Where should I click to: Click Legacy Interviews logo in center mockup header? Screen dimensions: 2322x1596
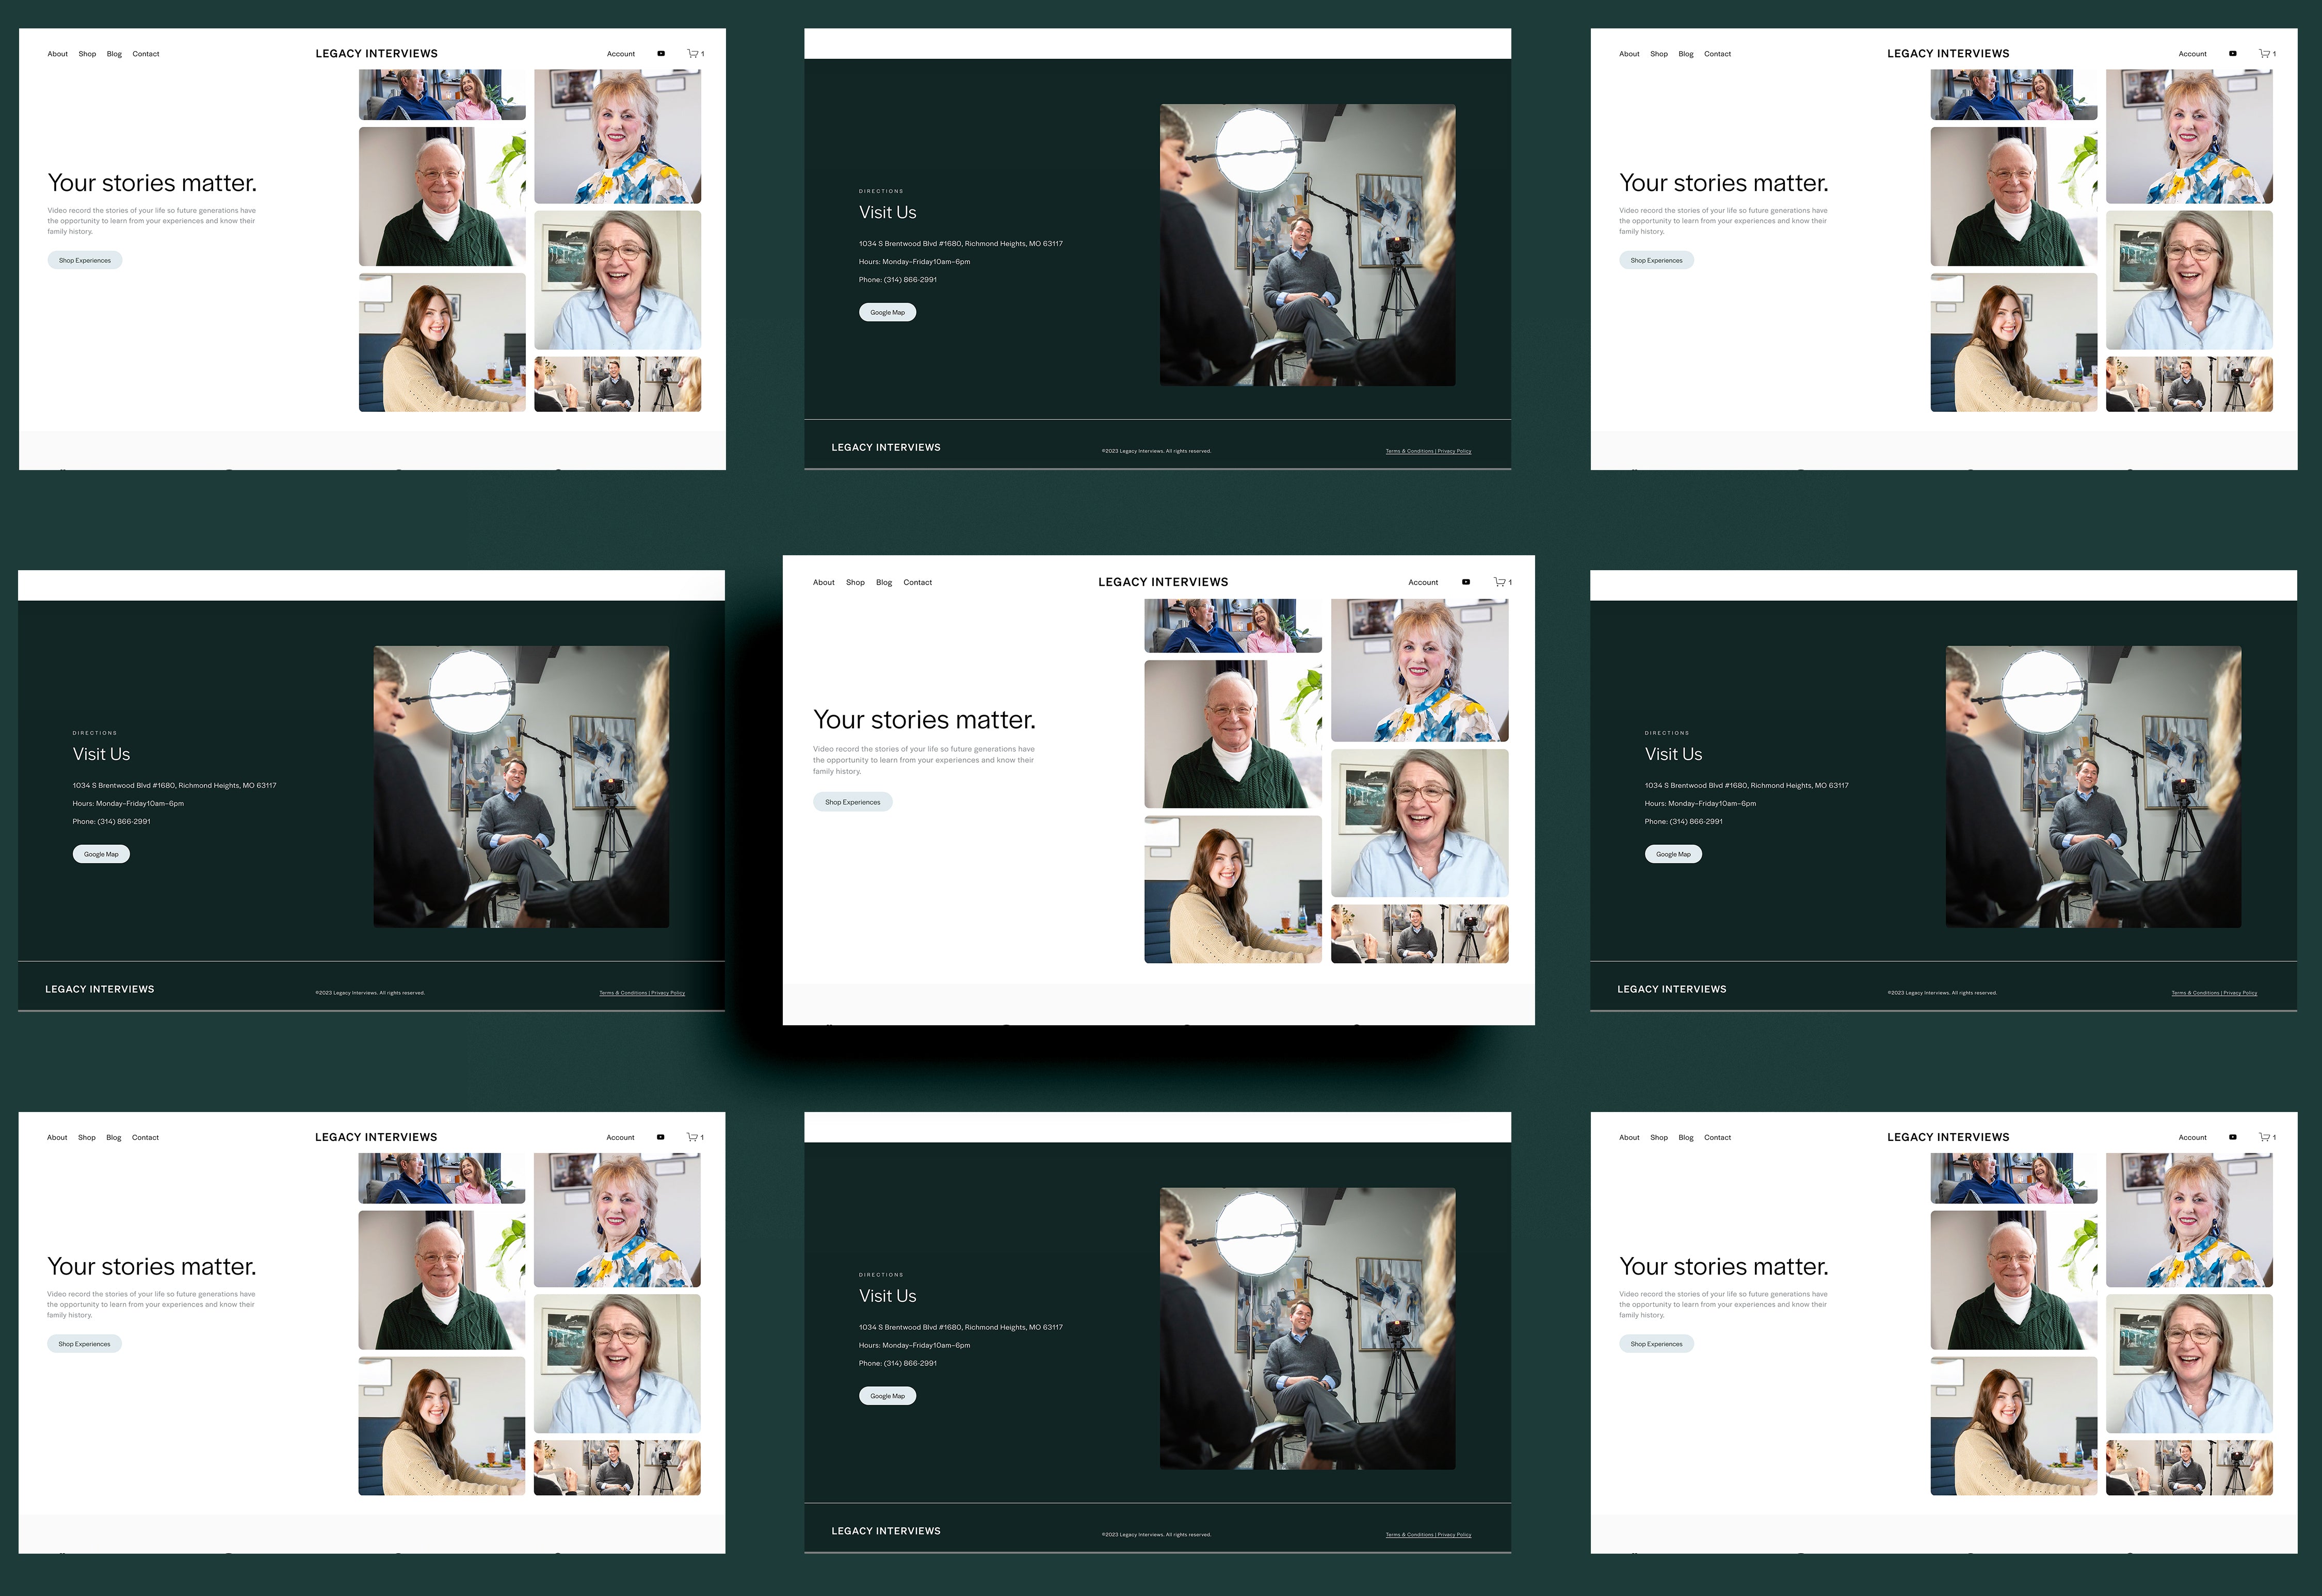click(1163, 582)
